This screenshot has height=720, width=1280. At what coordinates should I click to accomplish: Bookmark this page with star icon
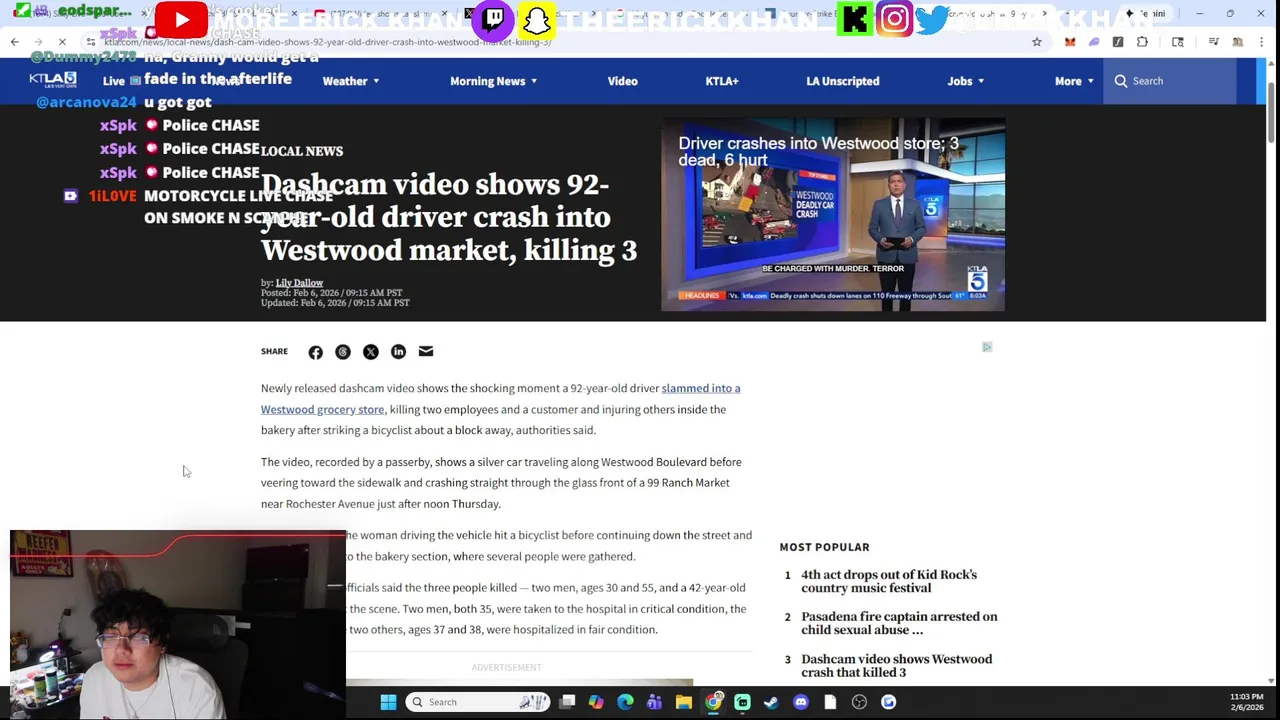1037,42
